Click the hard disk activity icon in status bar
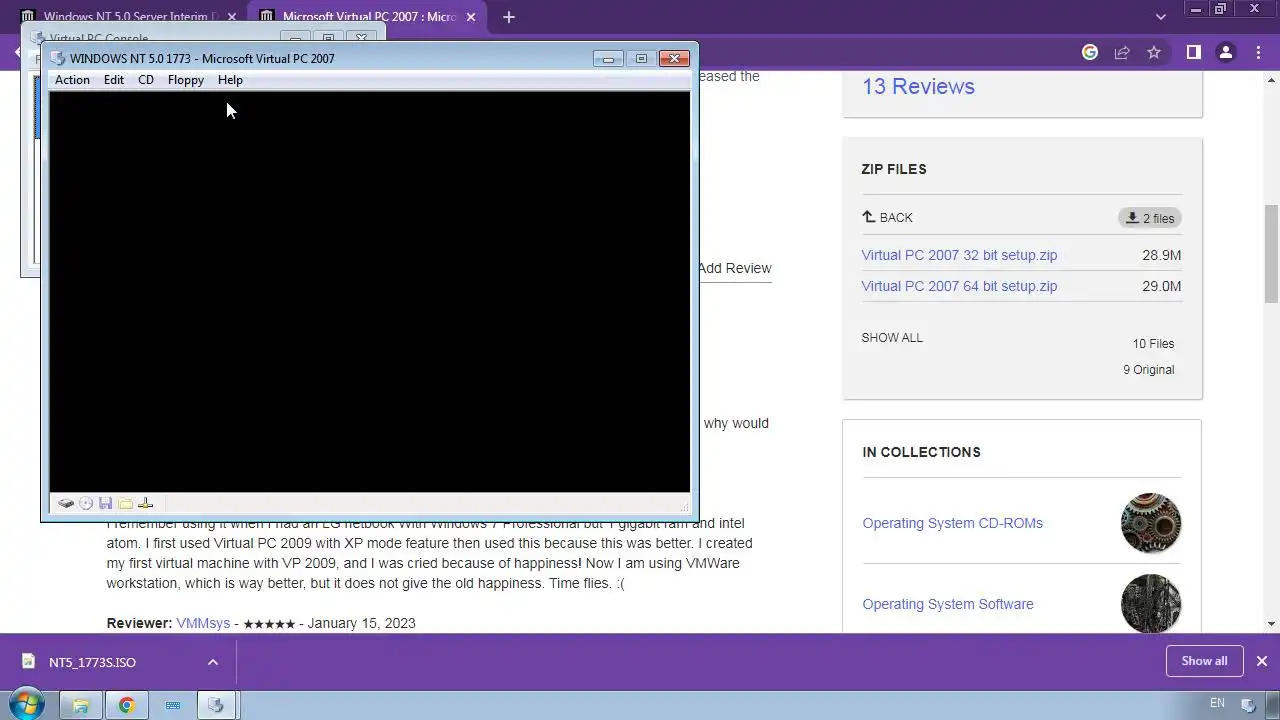1280x720 pixels. 66,504
